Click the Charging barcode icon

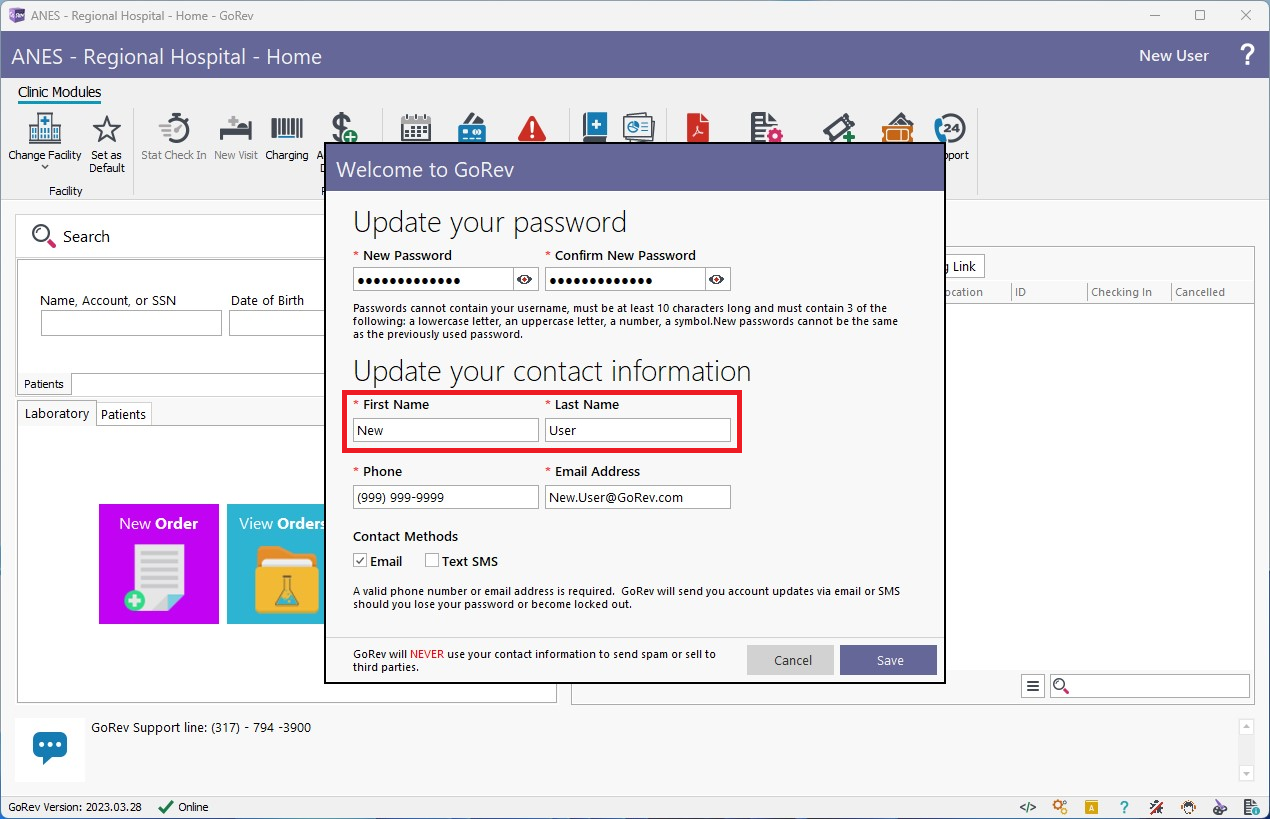point(287,129)
